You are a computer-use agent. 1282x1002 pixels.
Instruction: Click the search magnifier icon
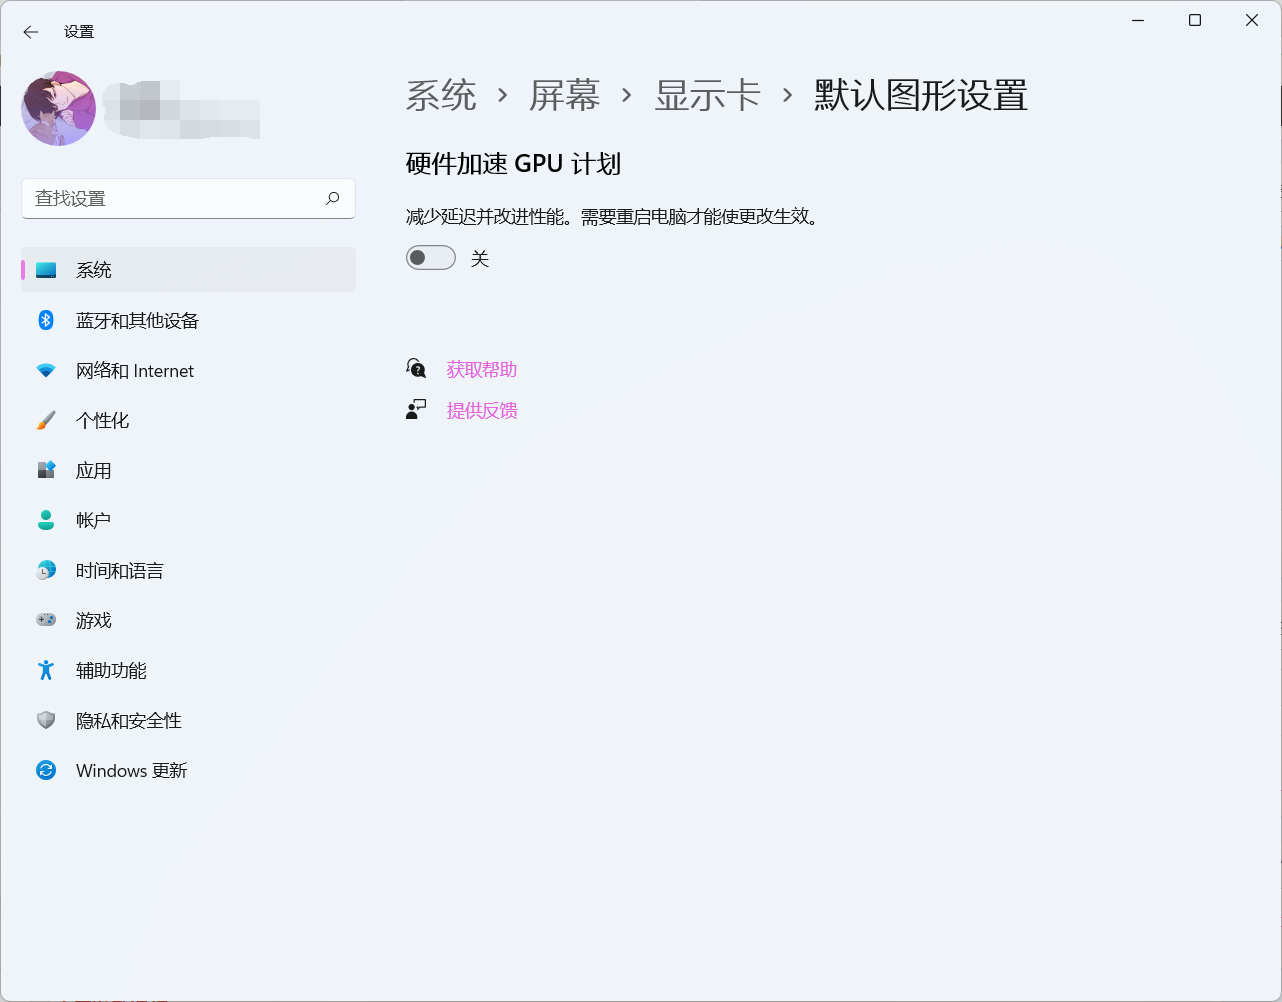(333, 198)
